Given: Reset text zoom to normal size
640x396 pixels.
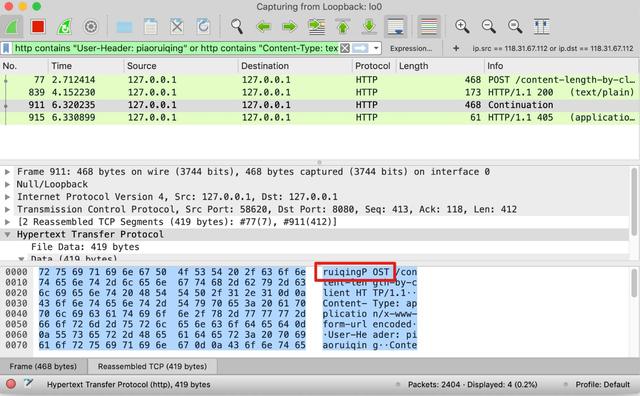Looking at the screenshot, I should (x=515, y=27).
